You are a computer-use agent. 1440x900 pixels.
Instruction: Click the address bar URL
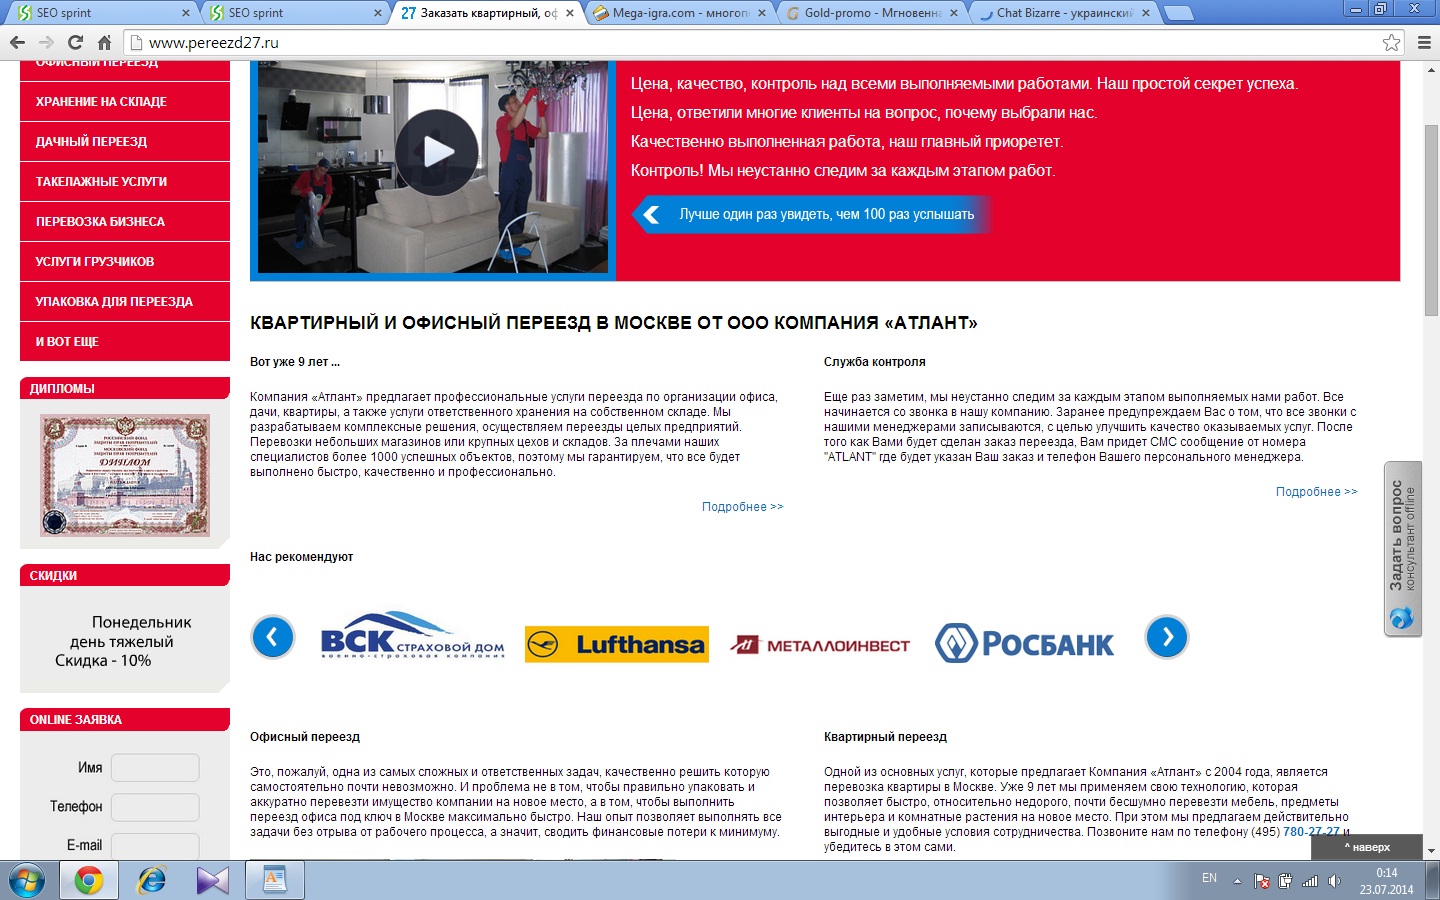(x=214, y=43)
